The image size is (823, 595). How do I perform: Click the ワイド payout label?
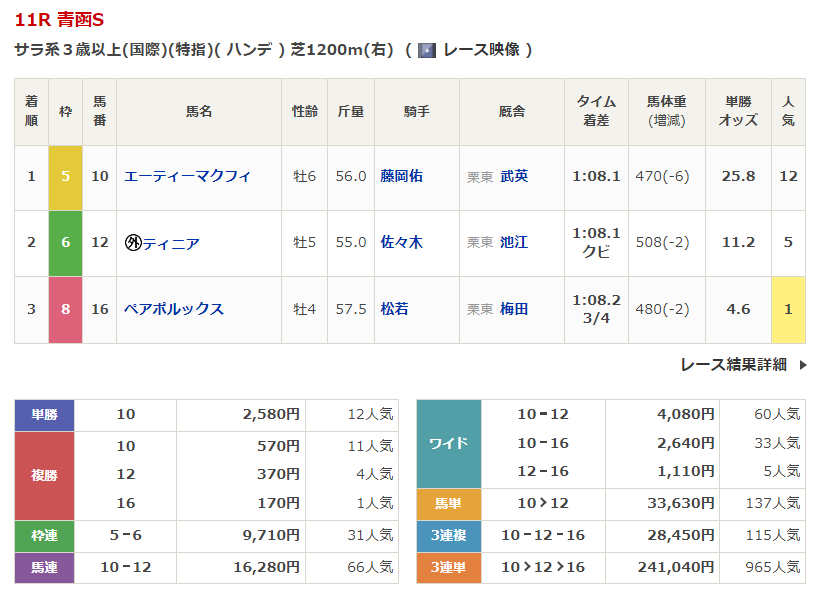tap(449, 444)
